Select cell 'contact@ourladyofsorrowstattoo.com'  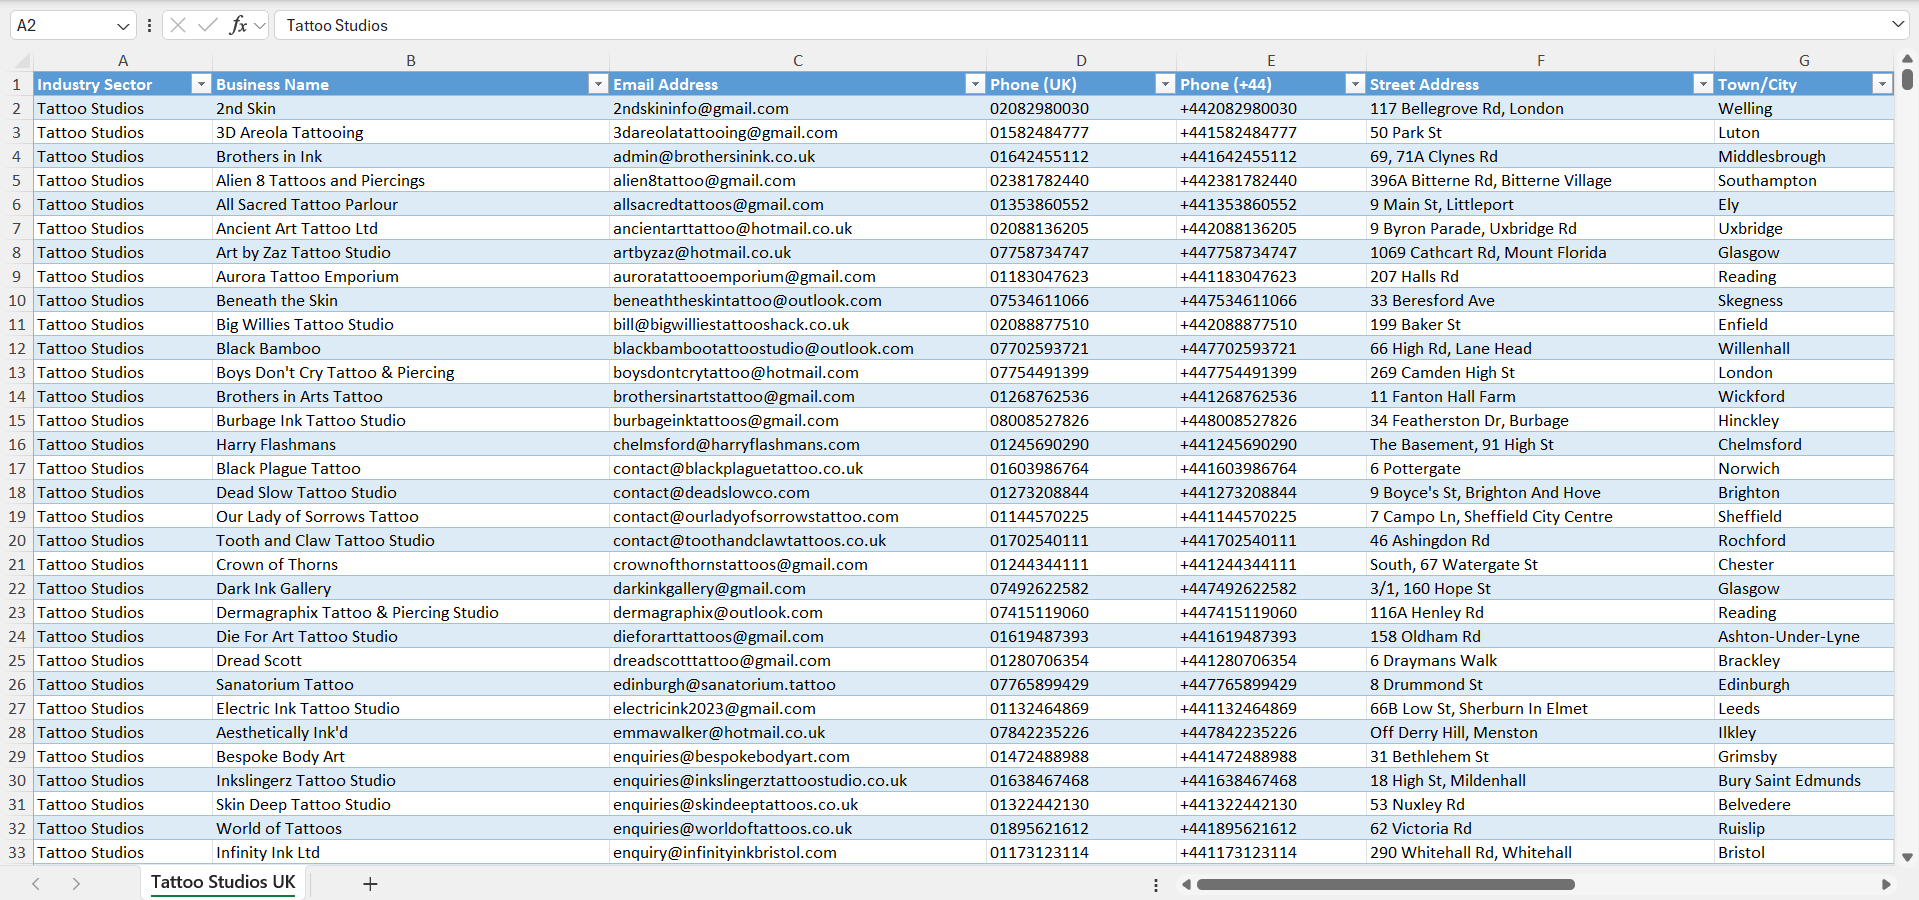click(798, 516)
